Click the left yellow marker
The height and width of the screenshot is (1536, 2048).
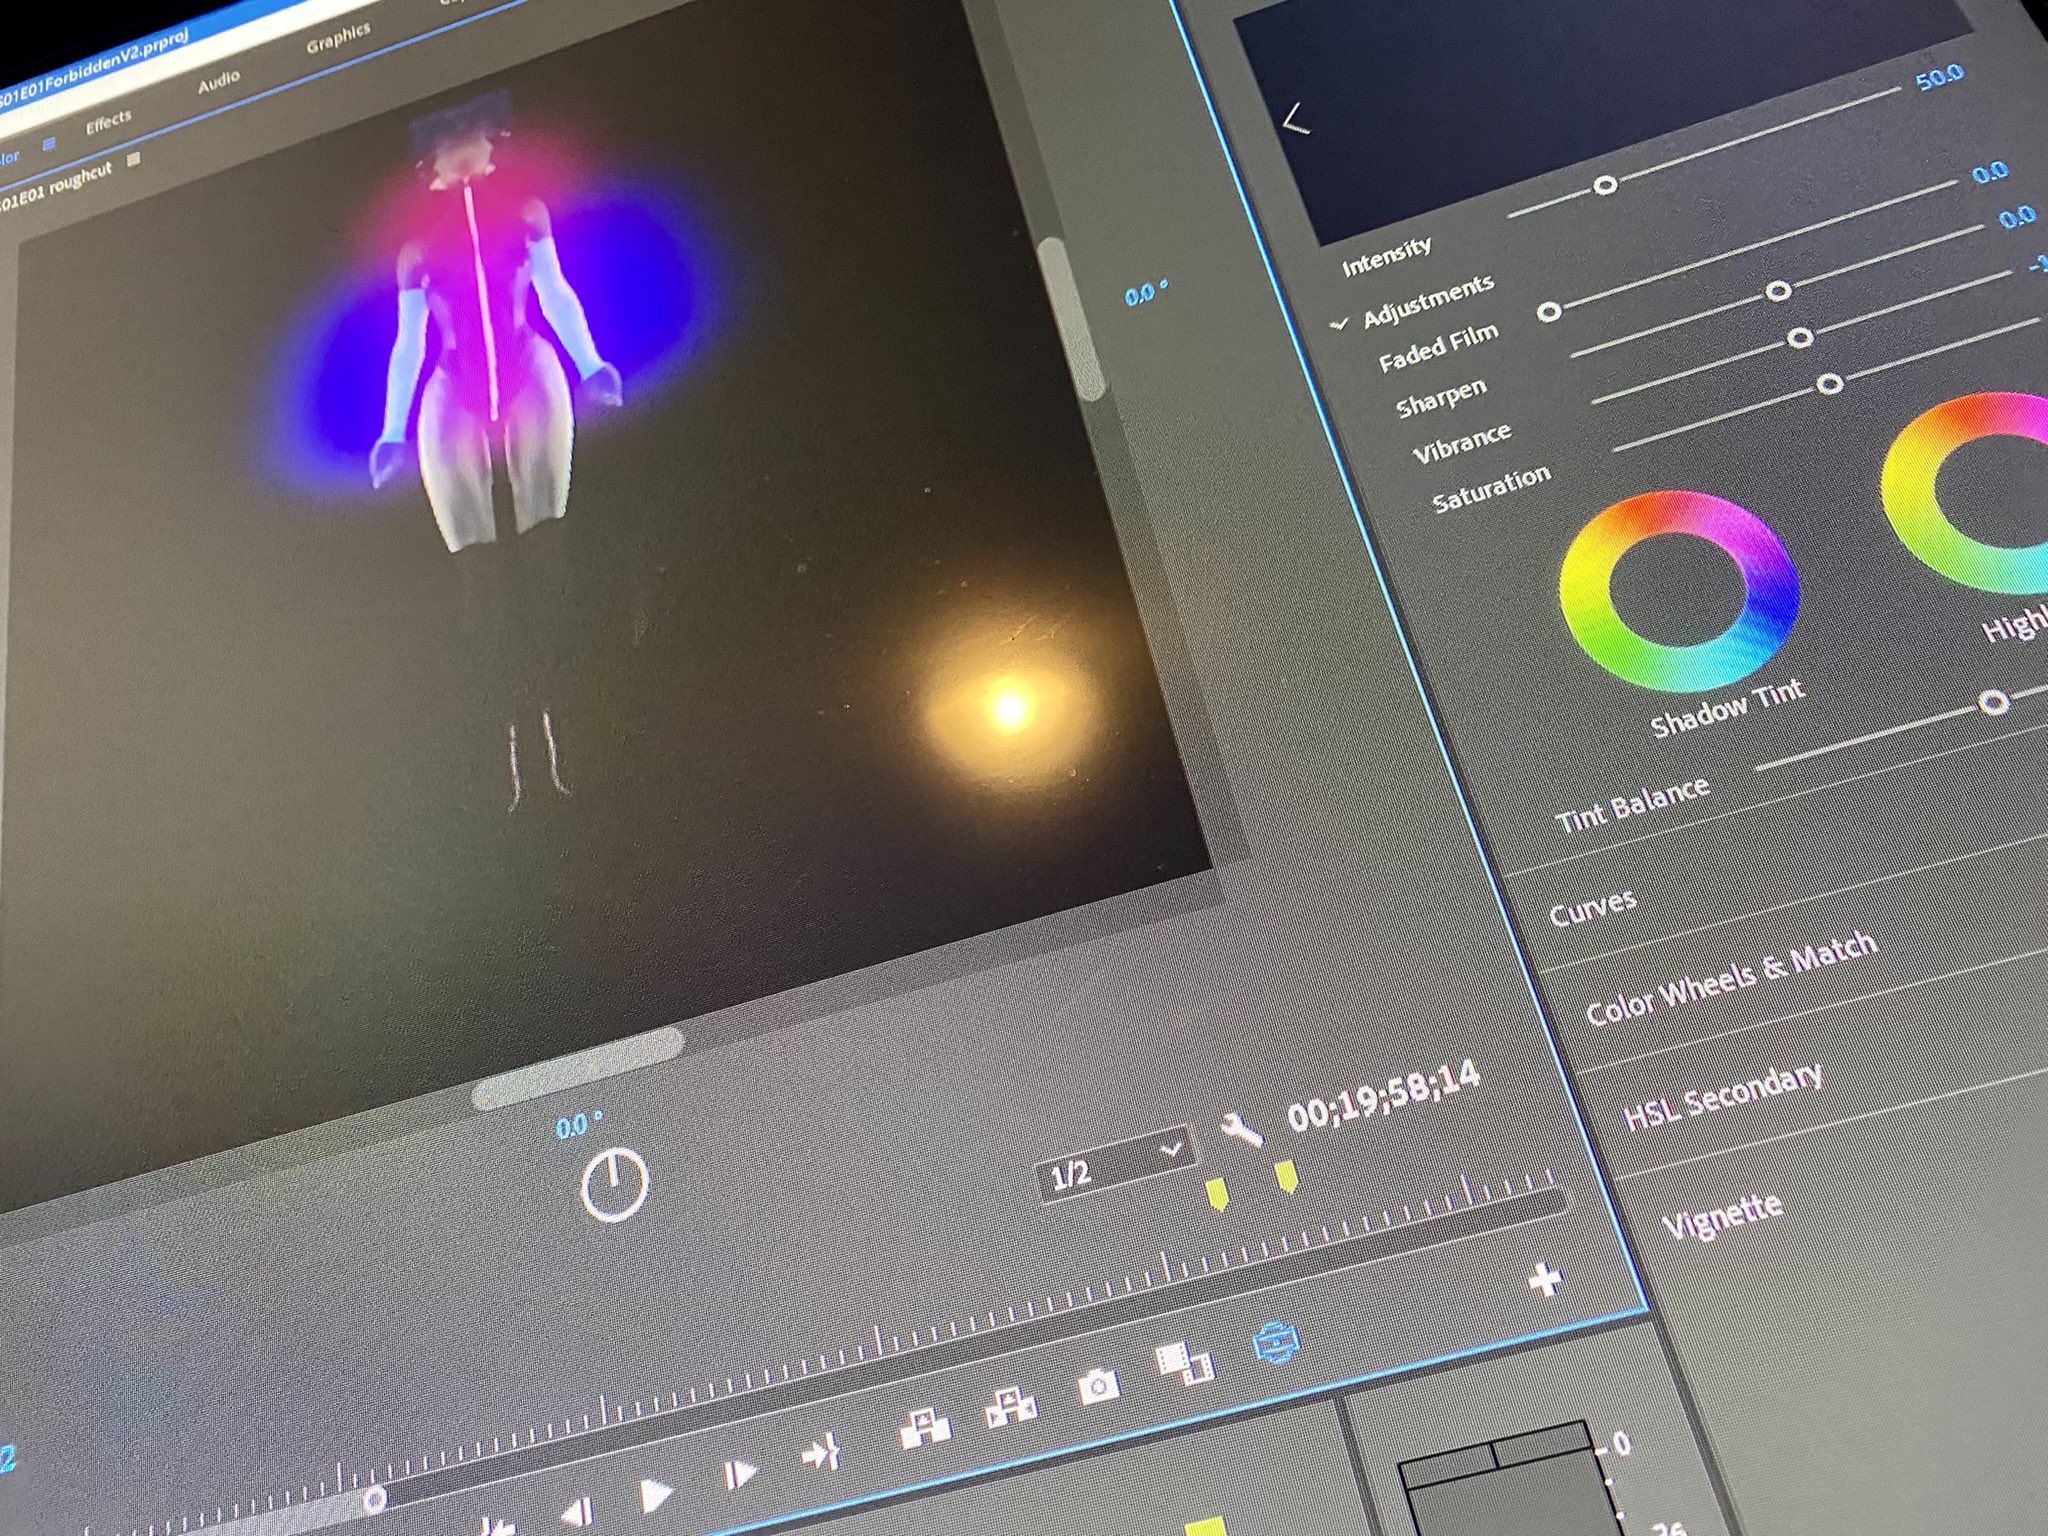point(1217,1194)
